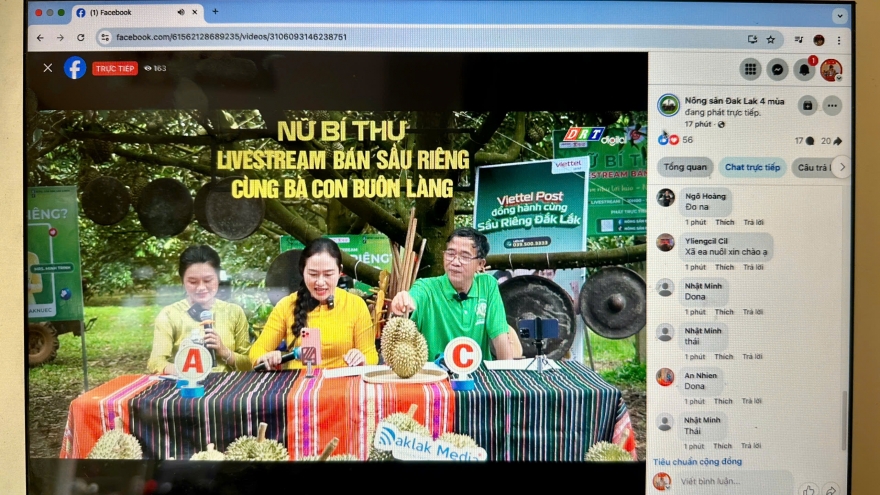The height and width of the screenshot is (495, 880).
Task: Open the notifications bell
Action: 804,69
